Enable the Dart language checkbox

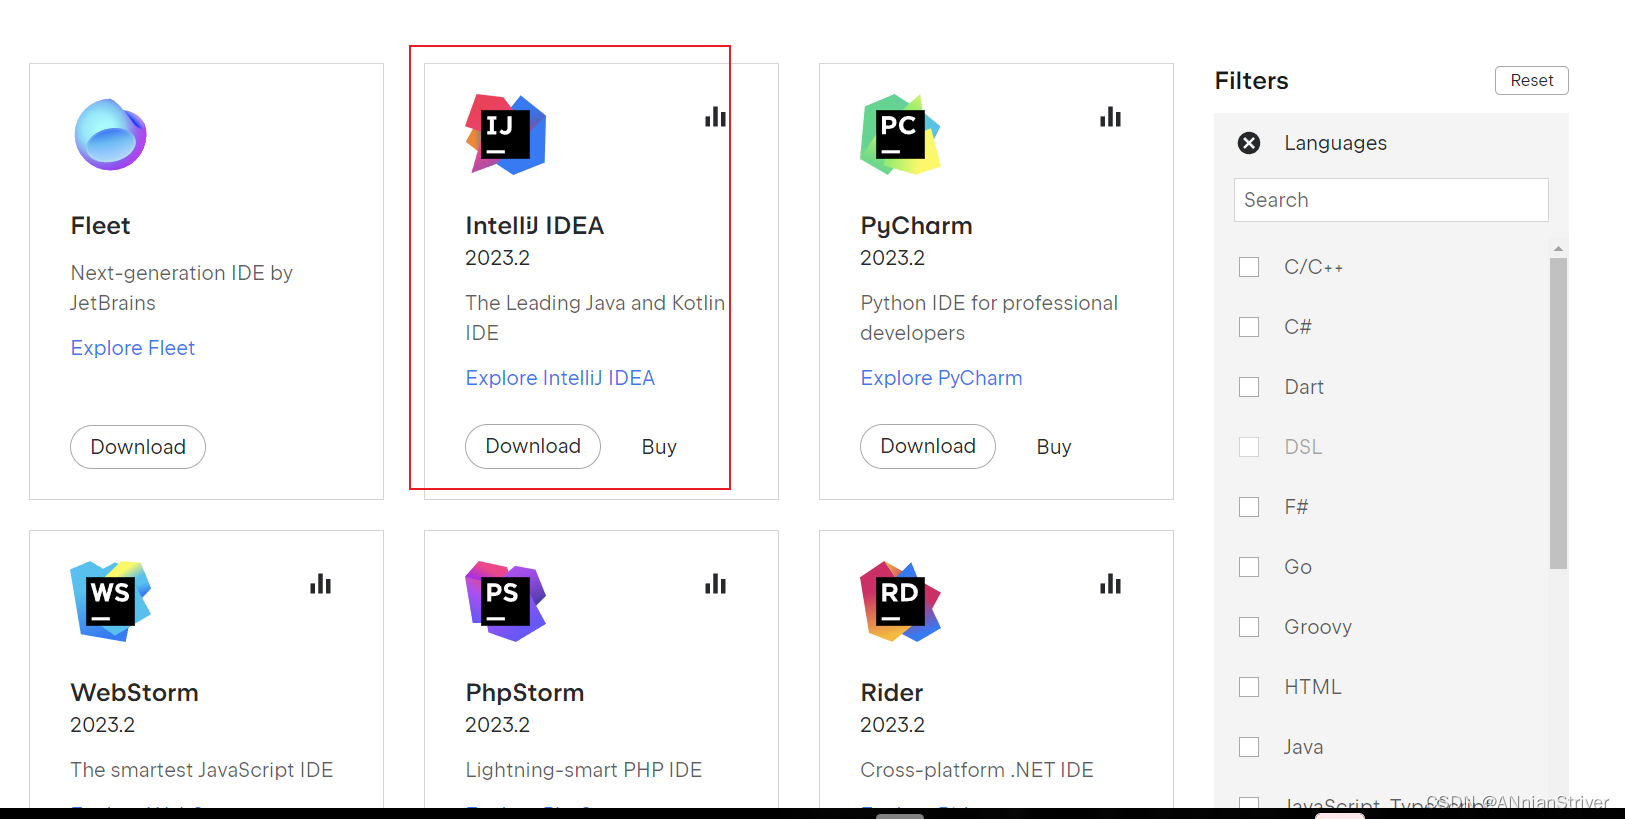point(1249,387)
